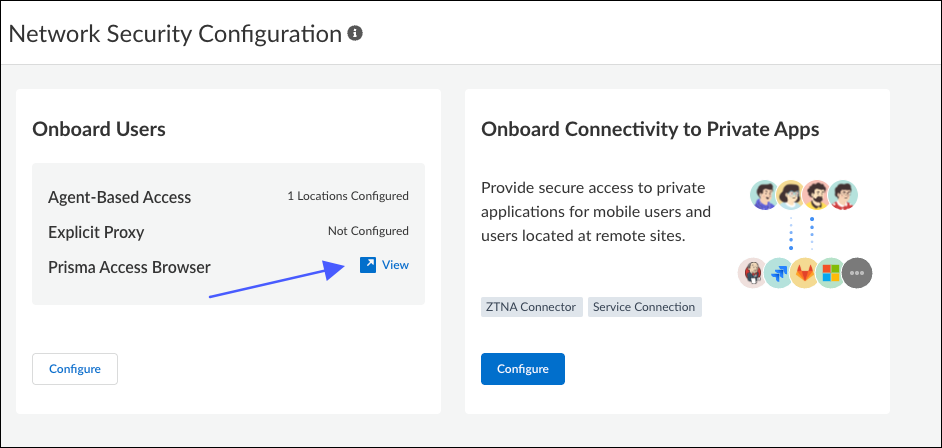Click the 1 Locations Configured status text
Screen dimensions: 942x448
(348, 196)
